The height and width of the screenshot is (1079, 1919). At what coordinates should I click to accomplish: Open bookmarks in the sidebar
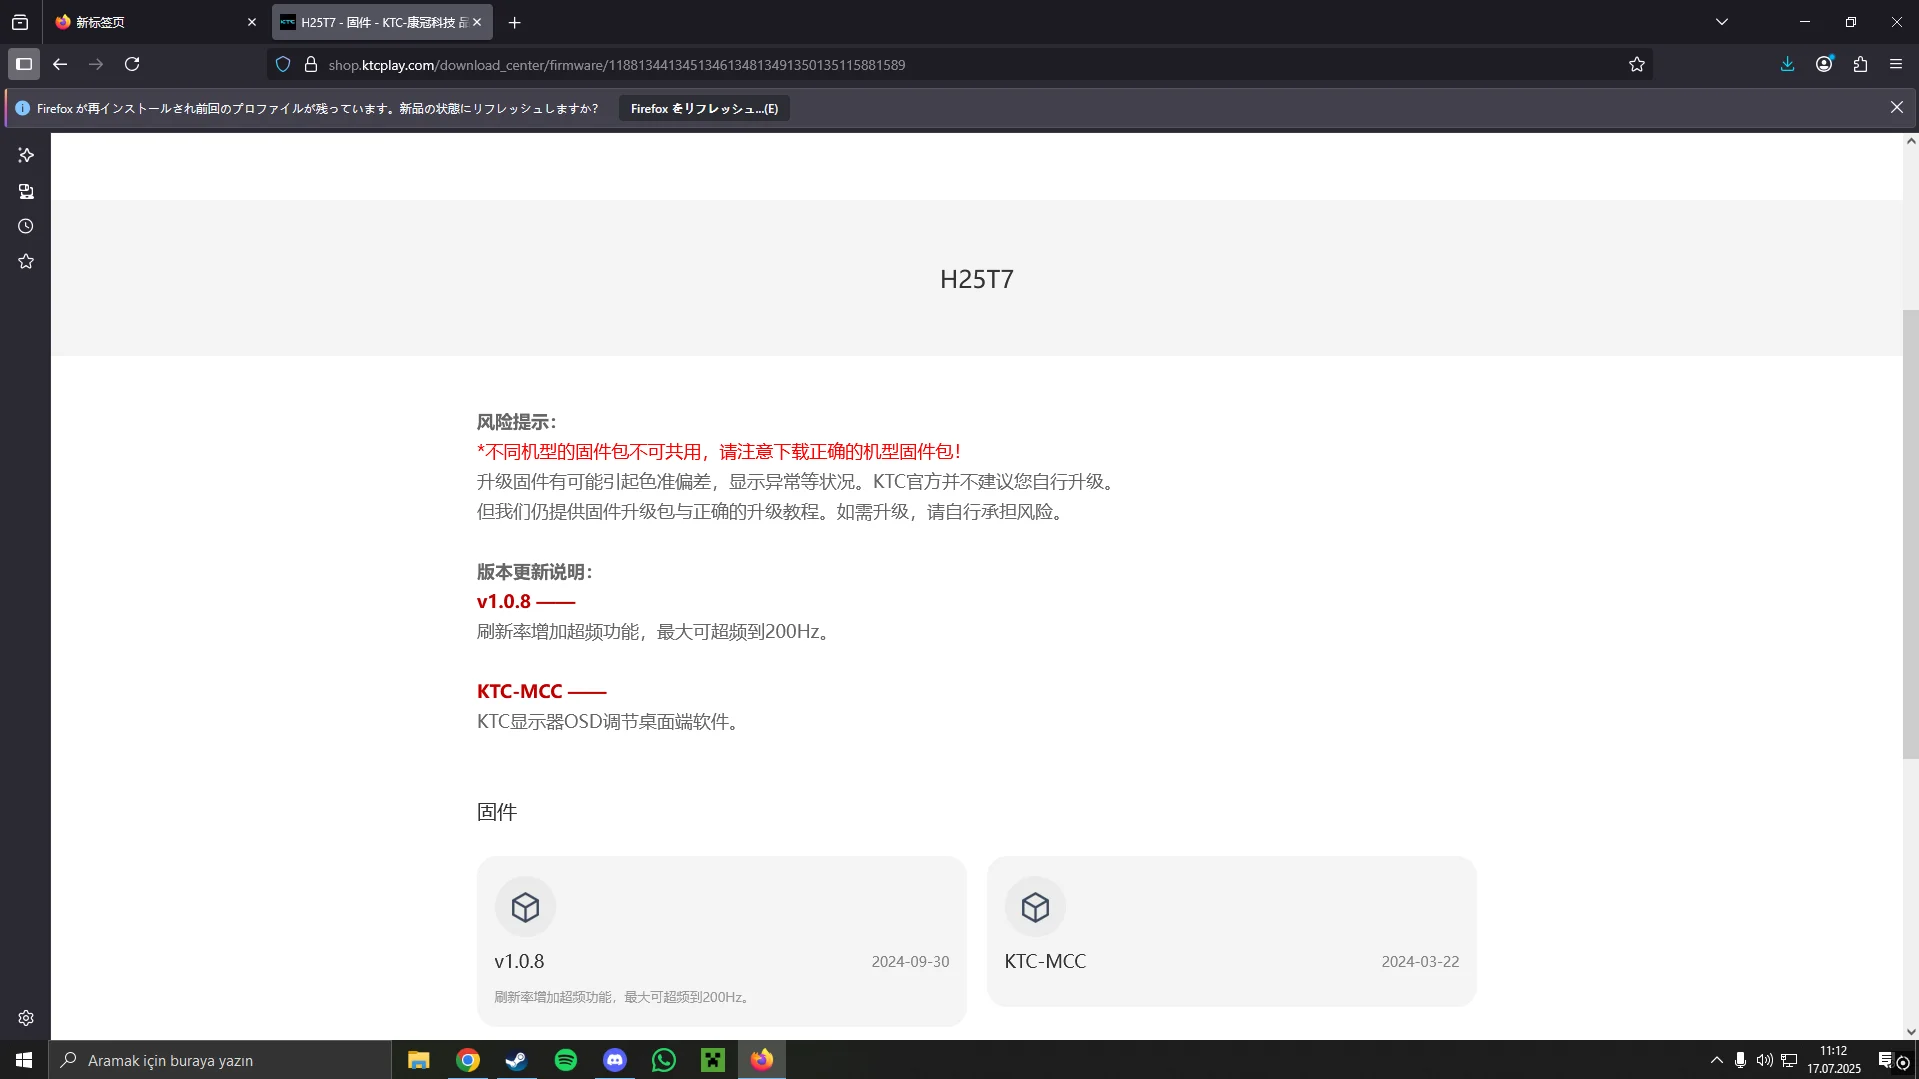point(26,261)
